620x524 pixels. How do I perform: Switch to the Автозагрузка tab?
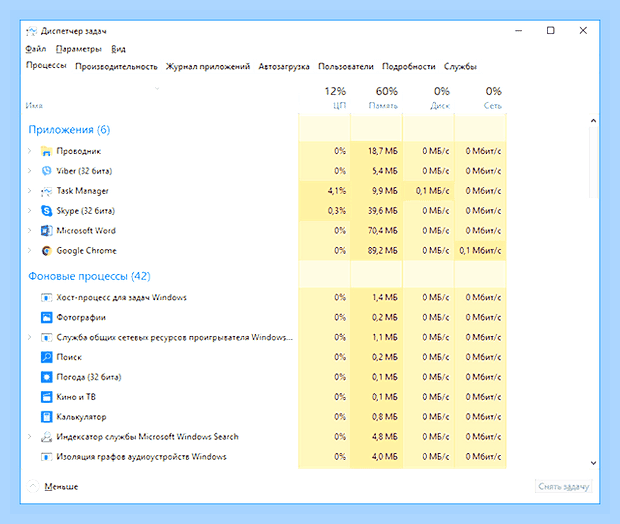(x=284, y=66)
